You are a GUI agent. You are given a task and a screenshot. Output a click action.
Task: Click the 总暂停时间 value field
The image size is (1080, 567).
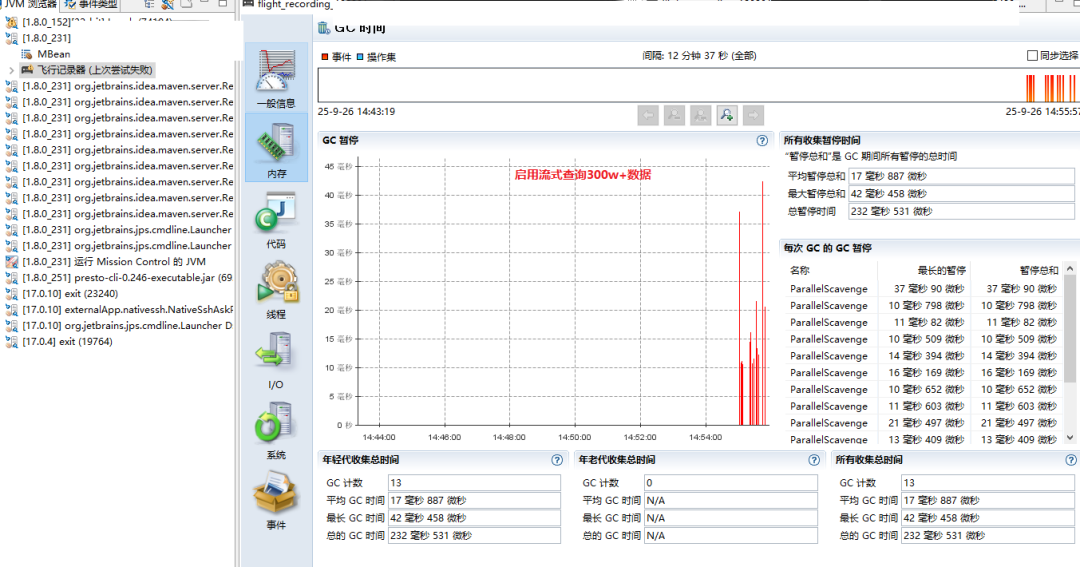pos(961,212)
